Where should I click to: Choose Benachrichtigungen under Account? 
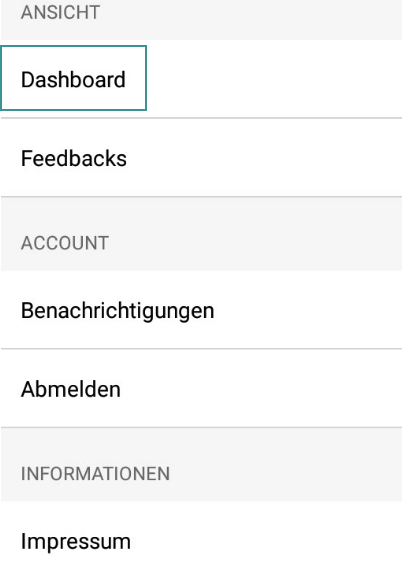201,310
